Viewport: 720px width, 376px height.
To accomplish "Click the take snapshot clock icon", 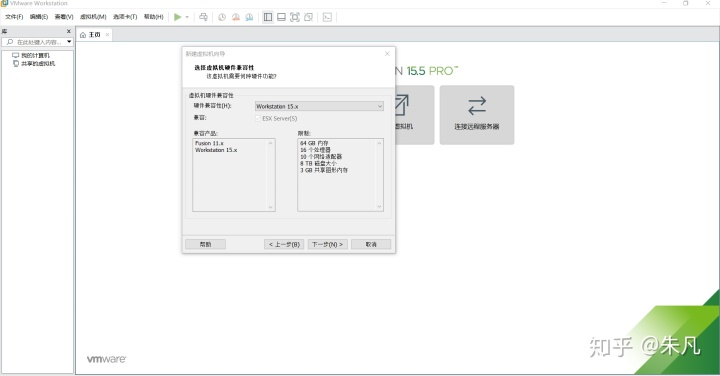I will [x=222, y=17].
